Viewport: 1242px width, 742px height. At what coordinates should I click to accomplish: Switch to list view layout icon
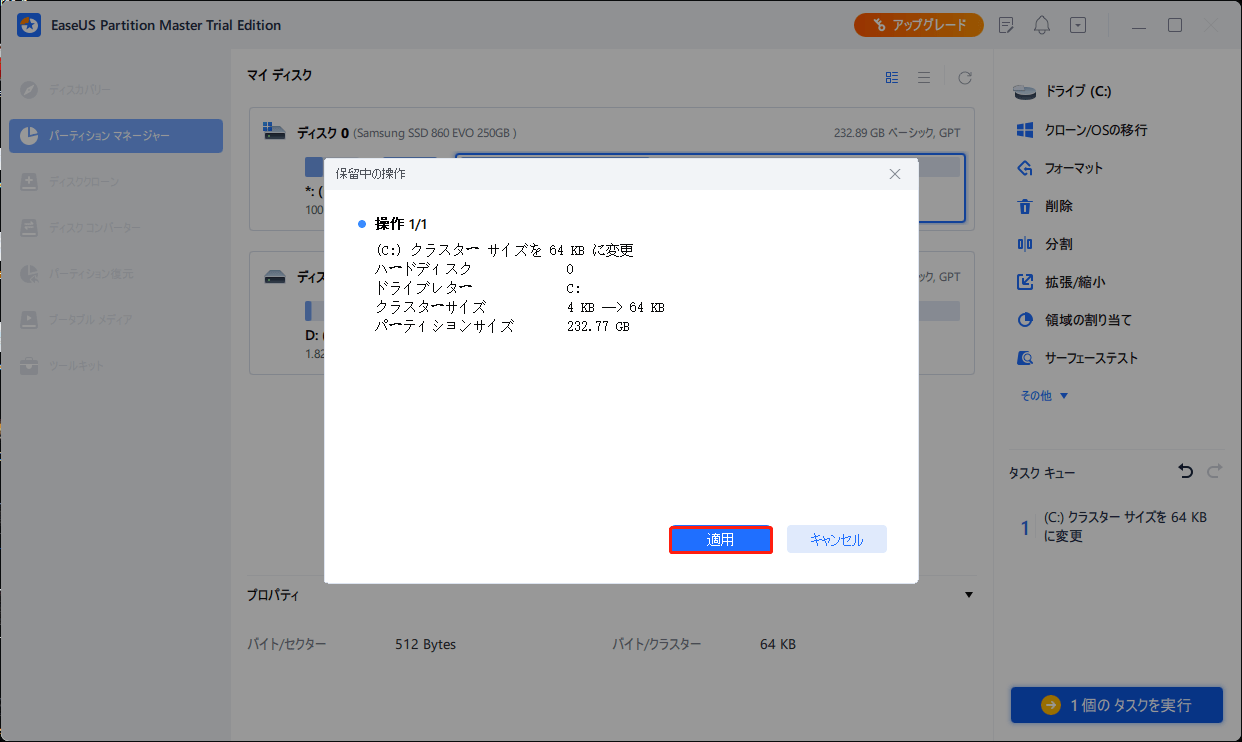click(924, 77)
